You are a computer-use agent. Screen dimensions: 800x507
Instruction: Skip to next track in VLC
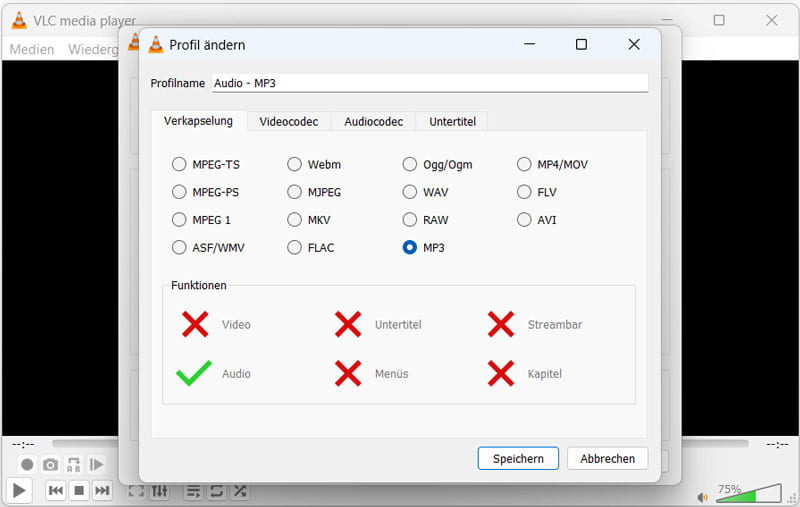pyautogui.click(x=102, y=491)
